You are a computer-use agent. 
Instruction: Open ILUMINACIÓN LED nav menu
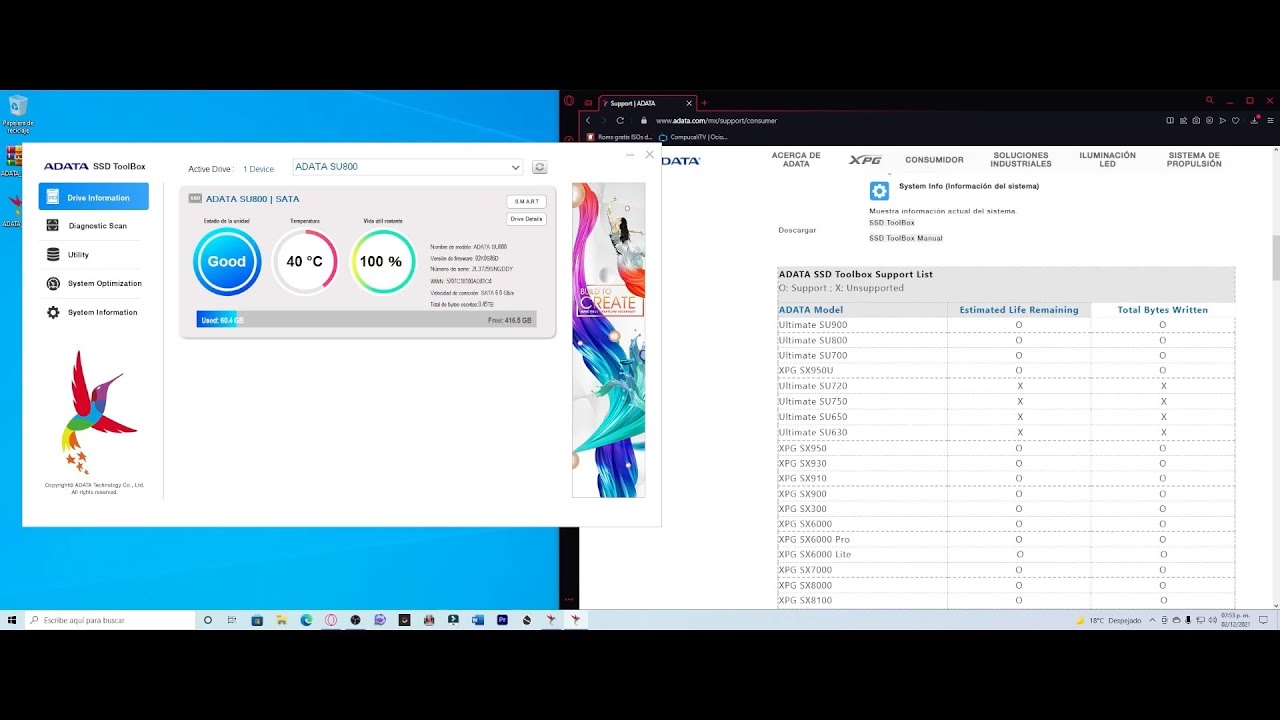point(1107,160)
